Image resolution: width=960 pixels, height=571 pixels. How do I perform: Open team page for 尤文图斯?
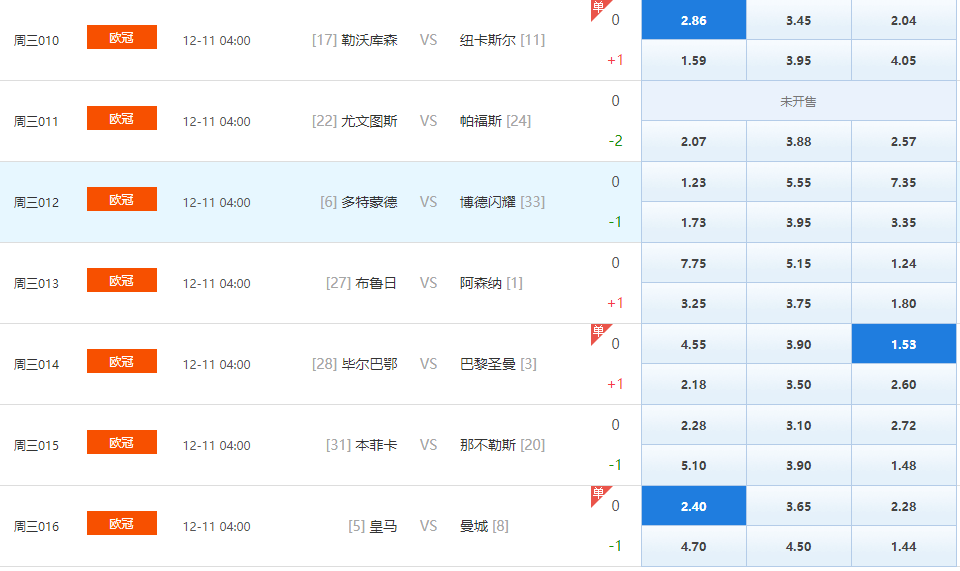(369, 121)
